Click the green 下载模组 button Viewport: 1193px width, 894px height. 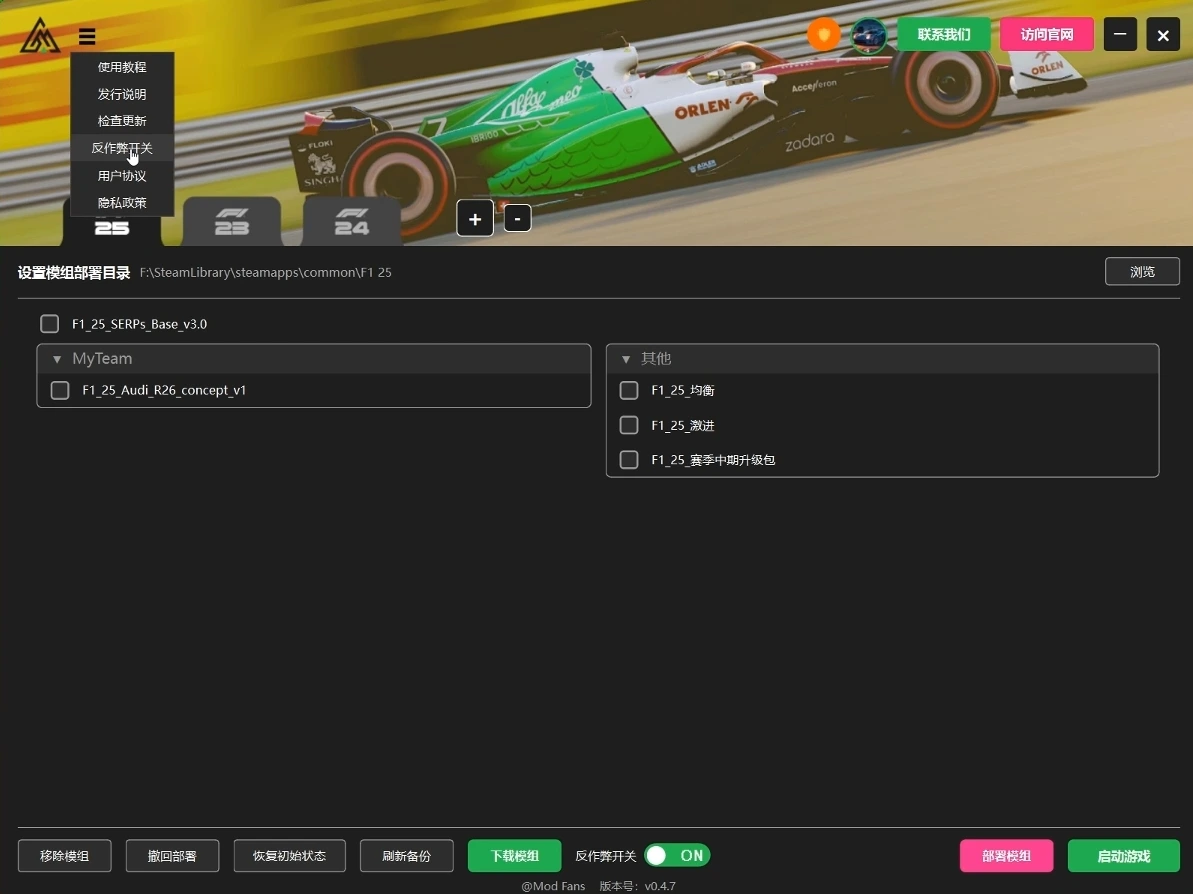coord(514,856)
